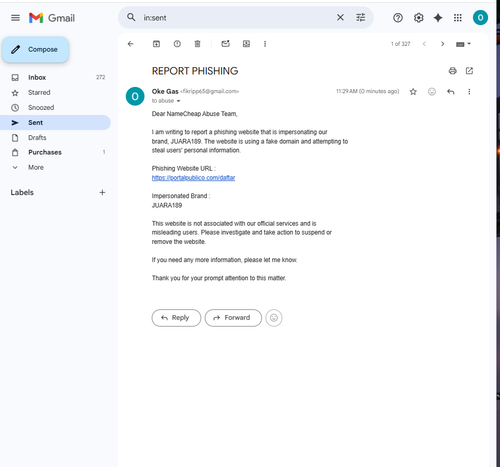Screen dimensions: 500x467
Task: Archive this email
Action: pyautogui.click(x=156, y=44)
